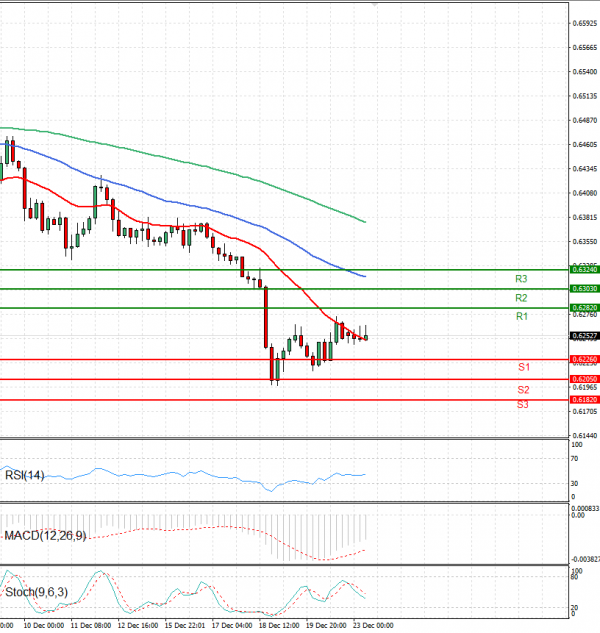This screenshot has width=600, height=633.
Task: Click the R3 resistance label
Action: (521, 279)
